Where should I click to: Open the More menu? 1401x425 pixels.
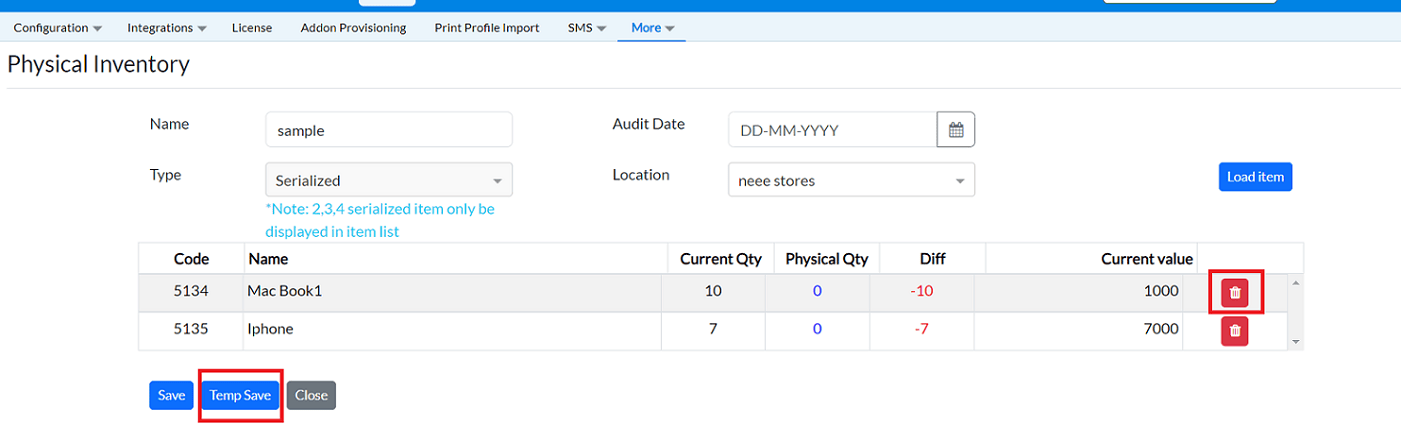tap(652, 28)
